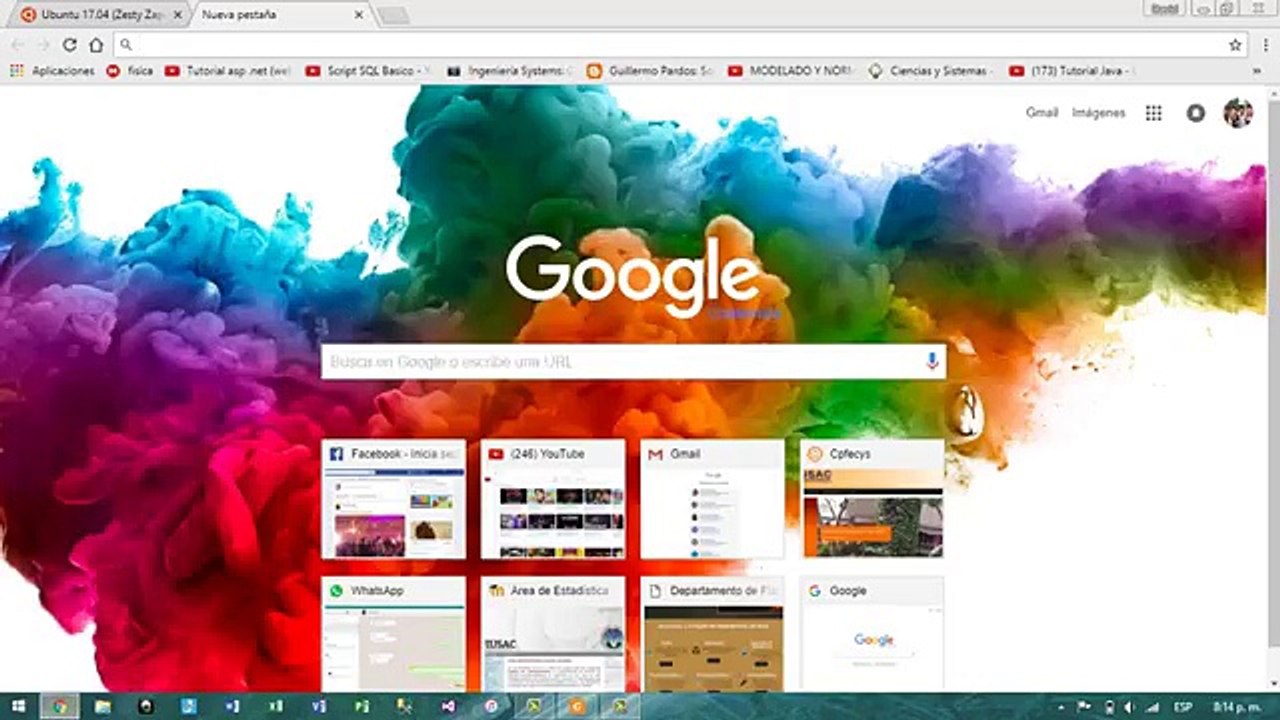
Task: Open the Area de Estadística thumbnail
Action: click(553, 634)
